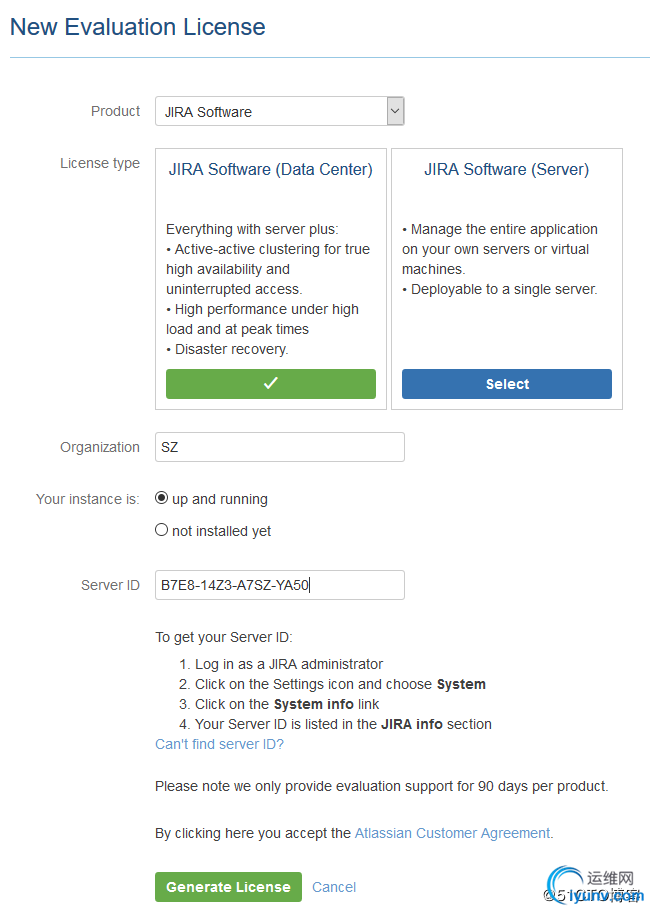The image size is (650, 912).
Task: Select the 'not installed yet' radio button
Action: coord(162,530)
